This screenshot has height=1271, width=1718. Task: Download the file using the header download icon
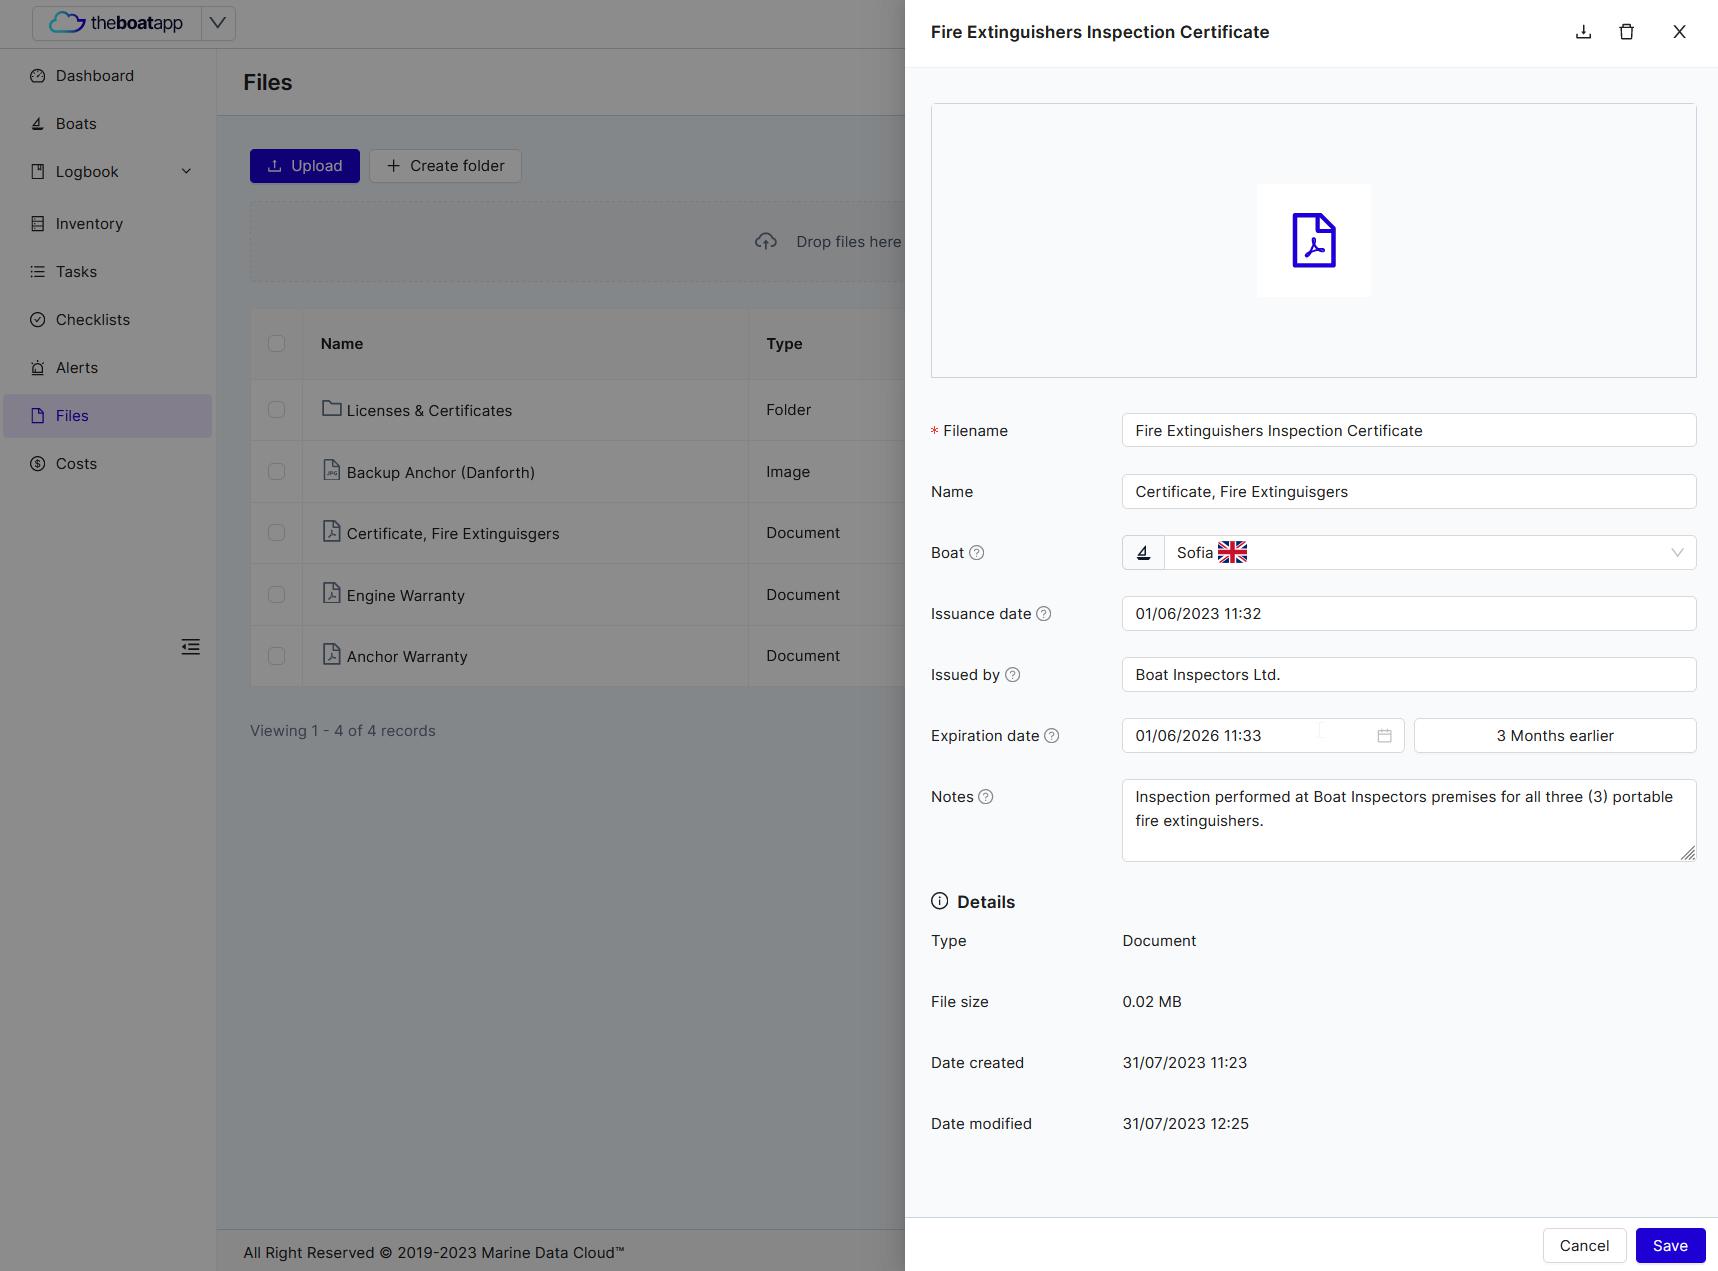pyautogui.click(x=1583, y=32)
